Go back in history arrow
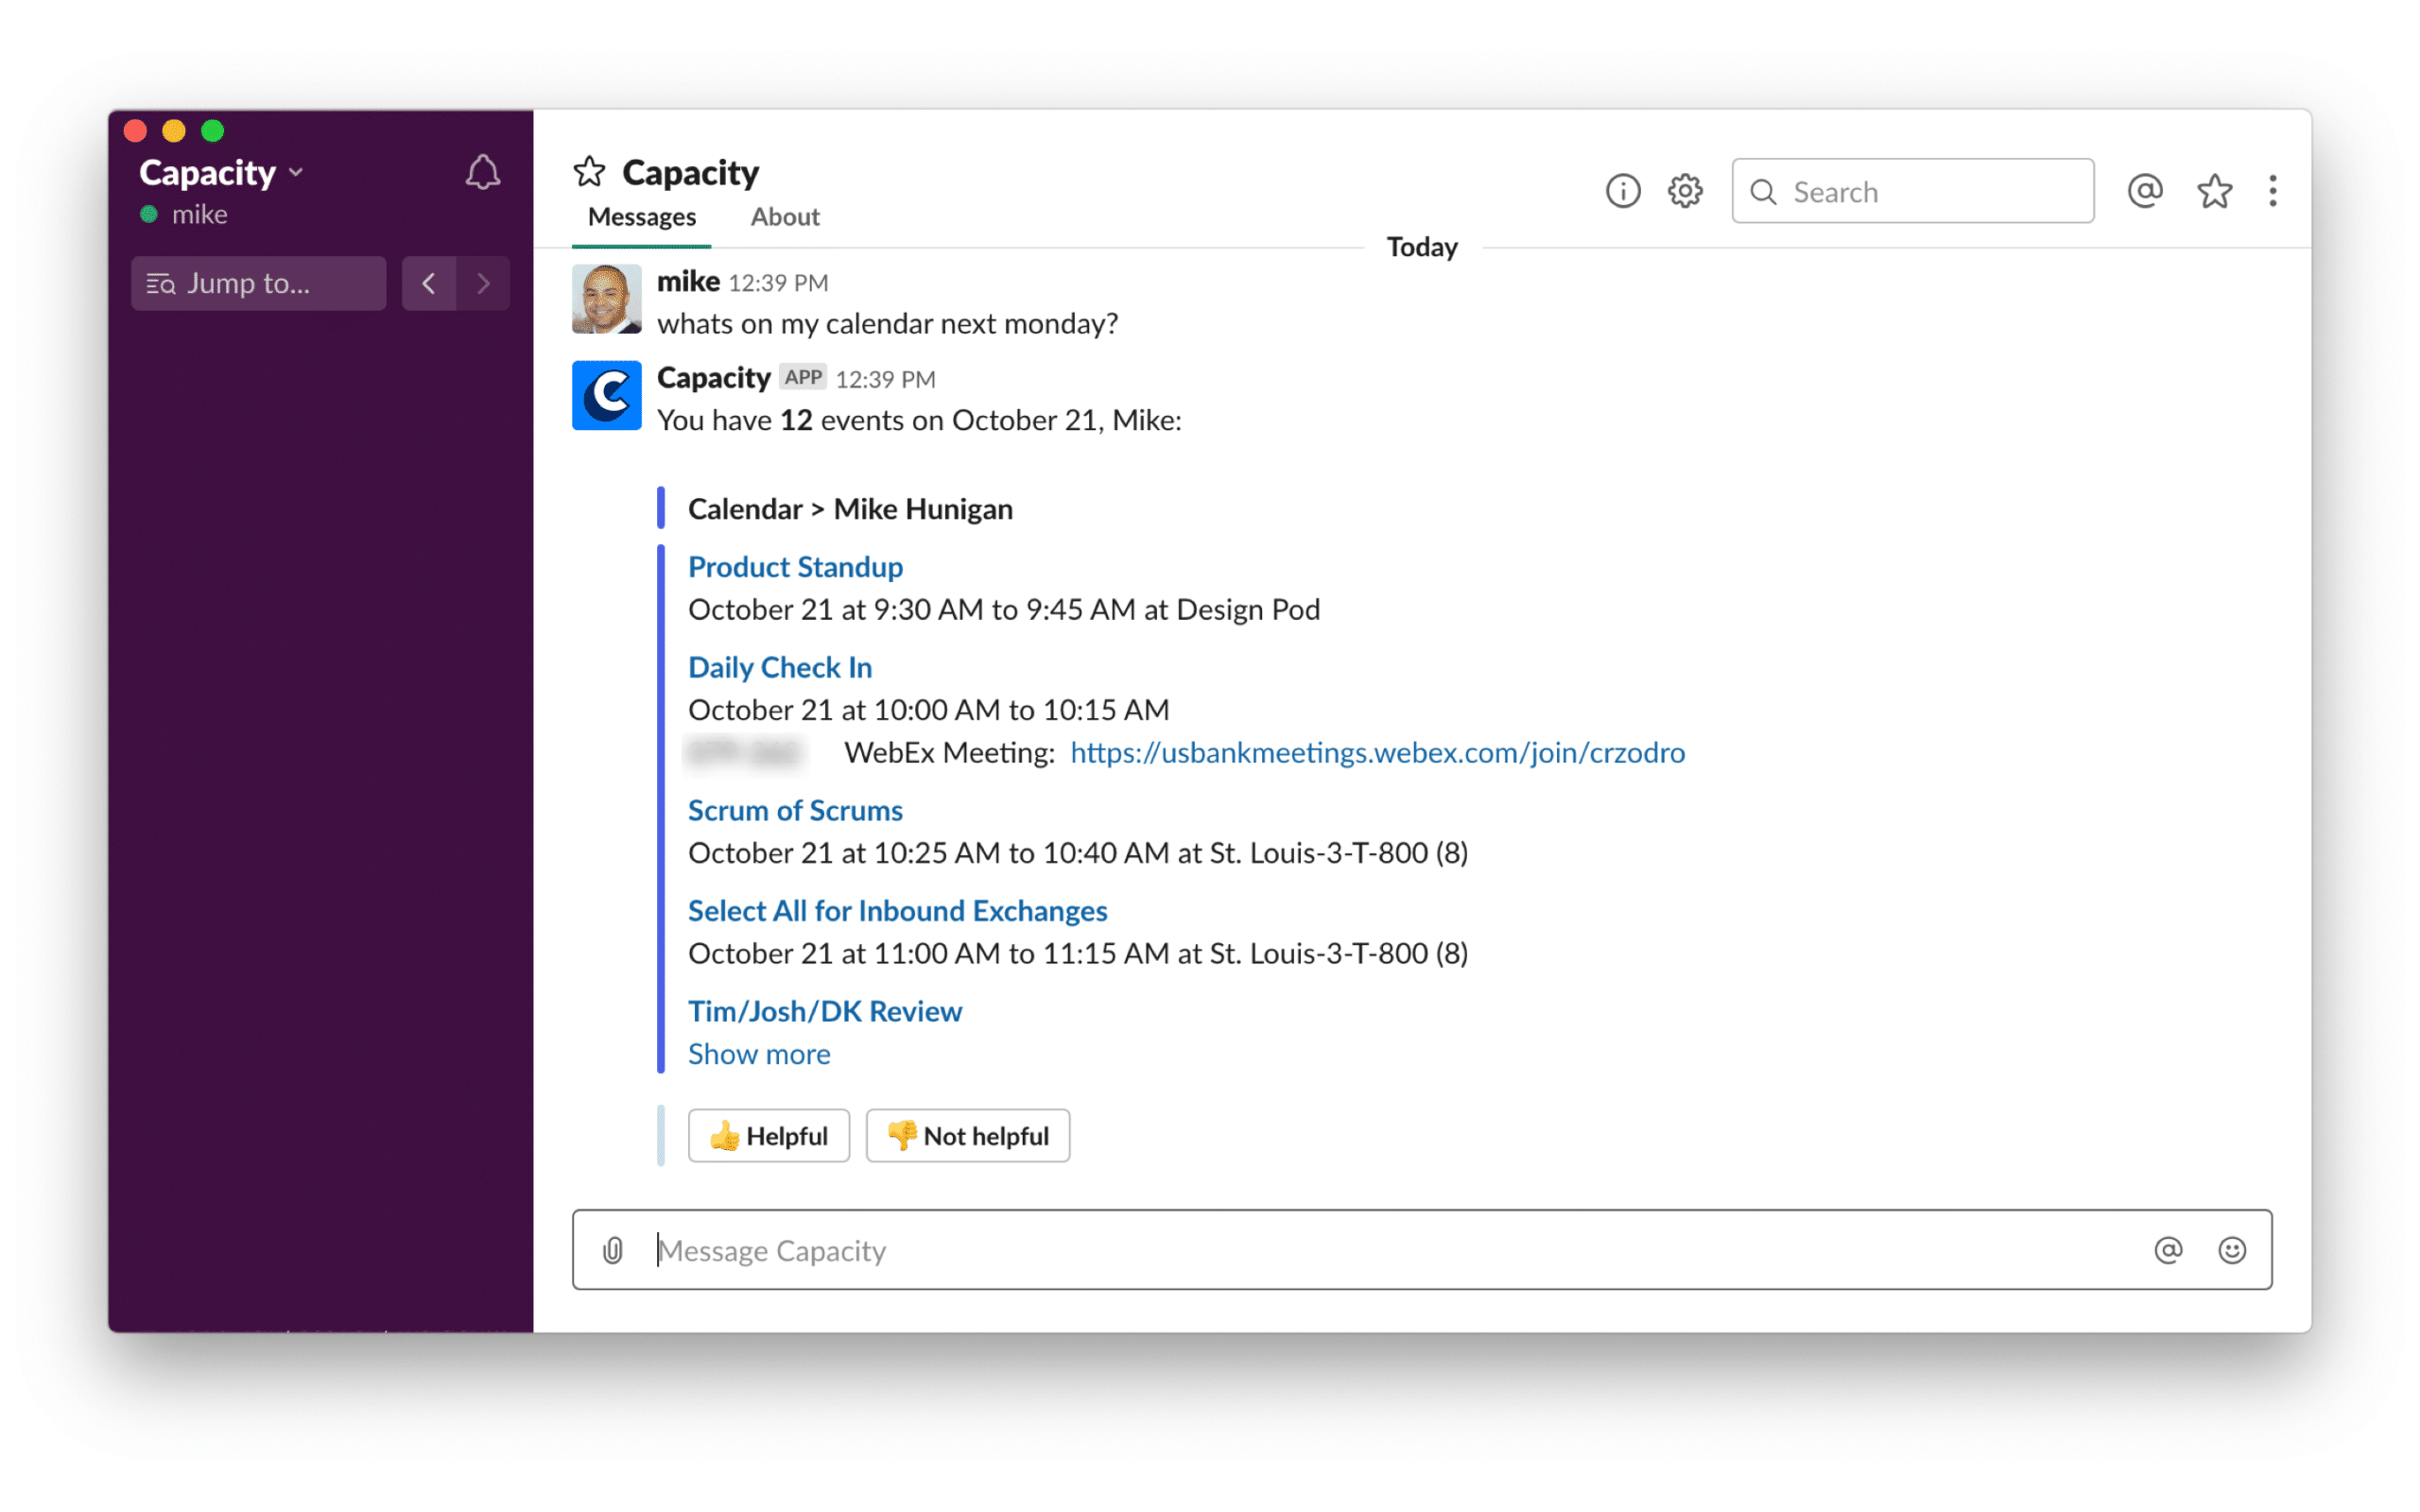Image resolution: width=2420 pixels, height=1512 pixels. 429,283
